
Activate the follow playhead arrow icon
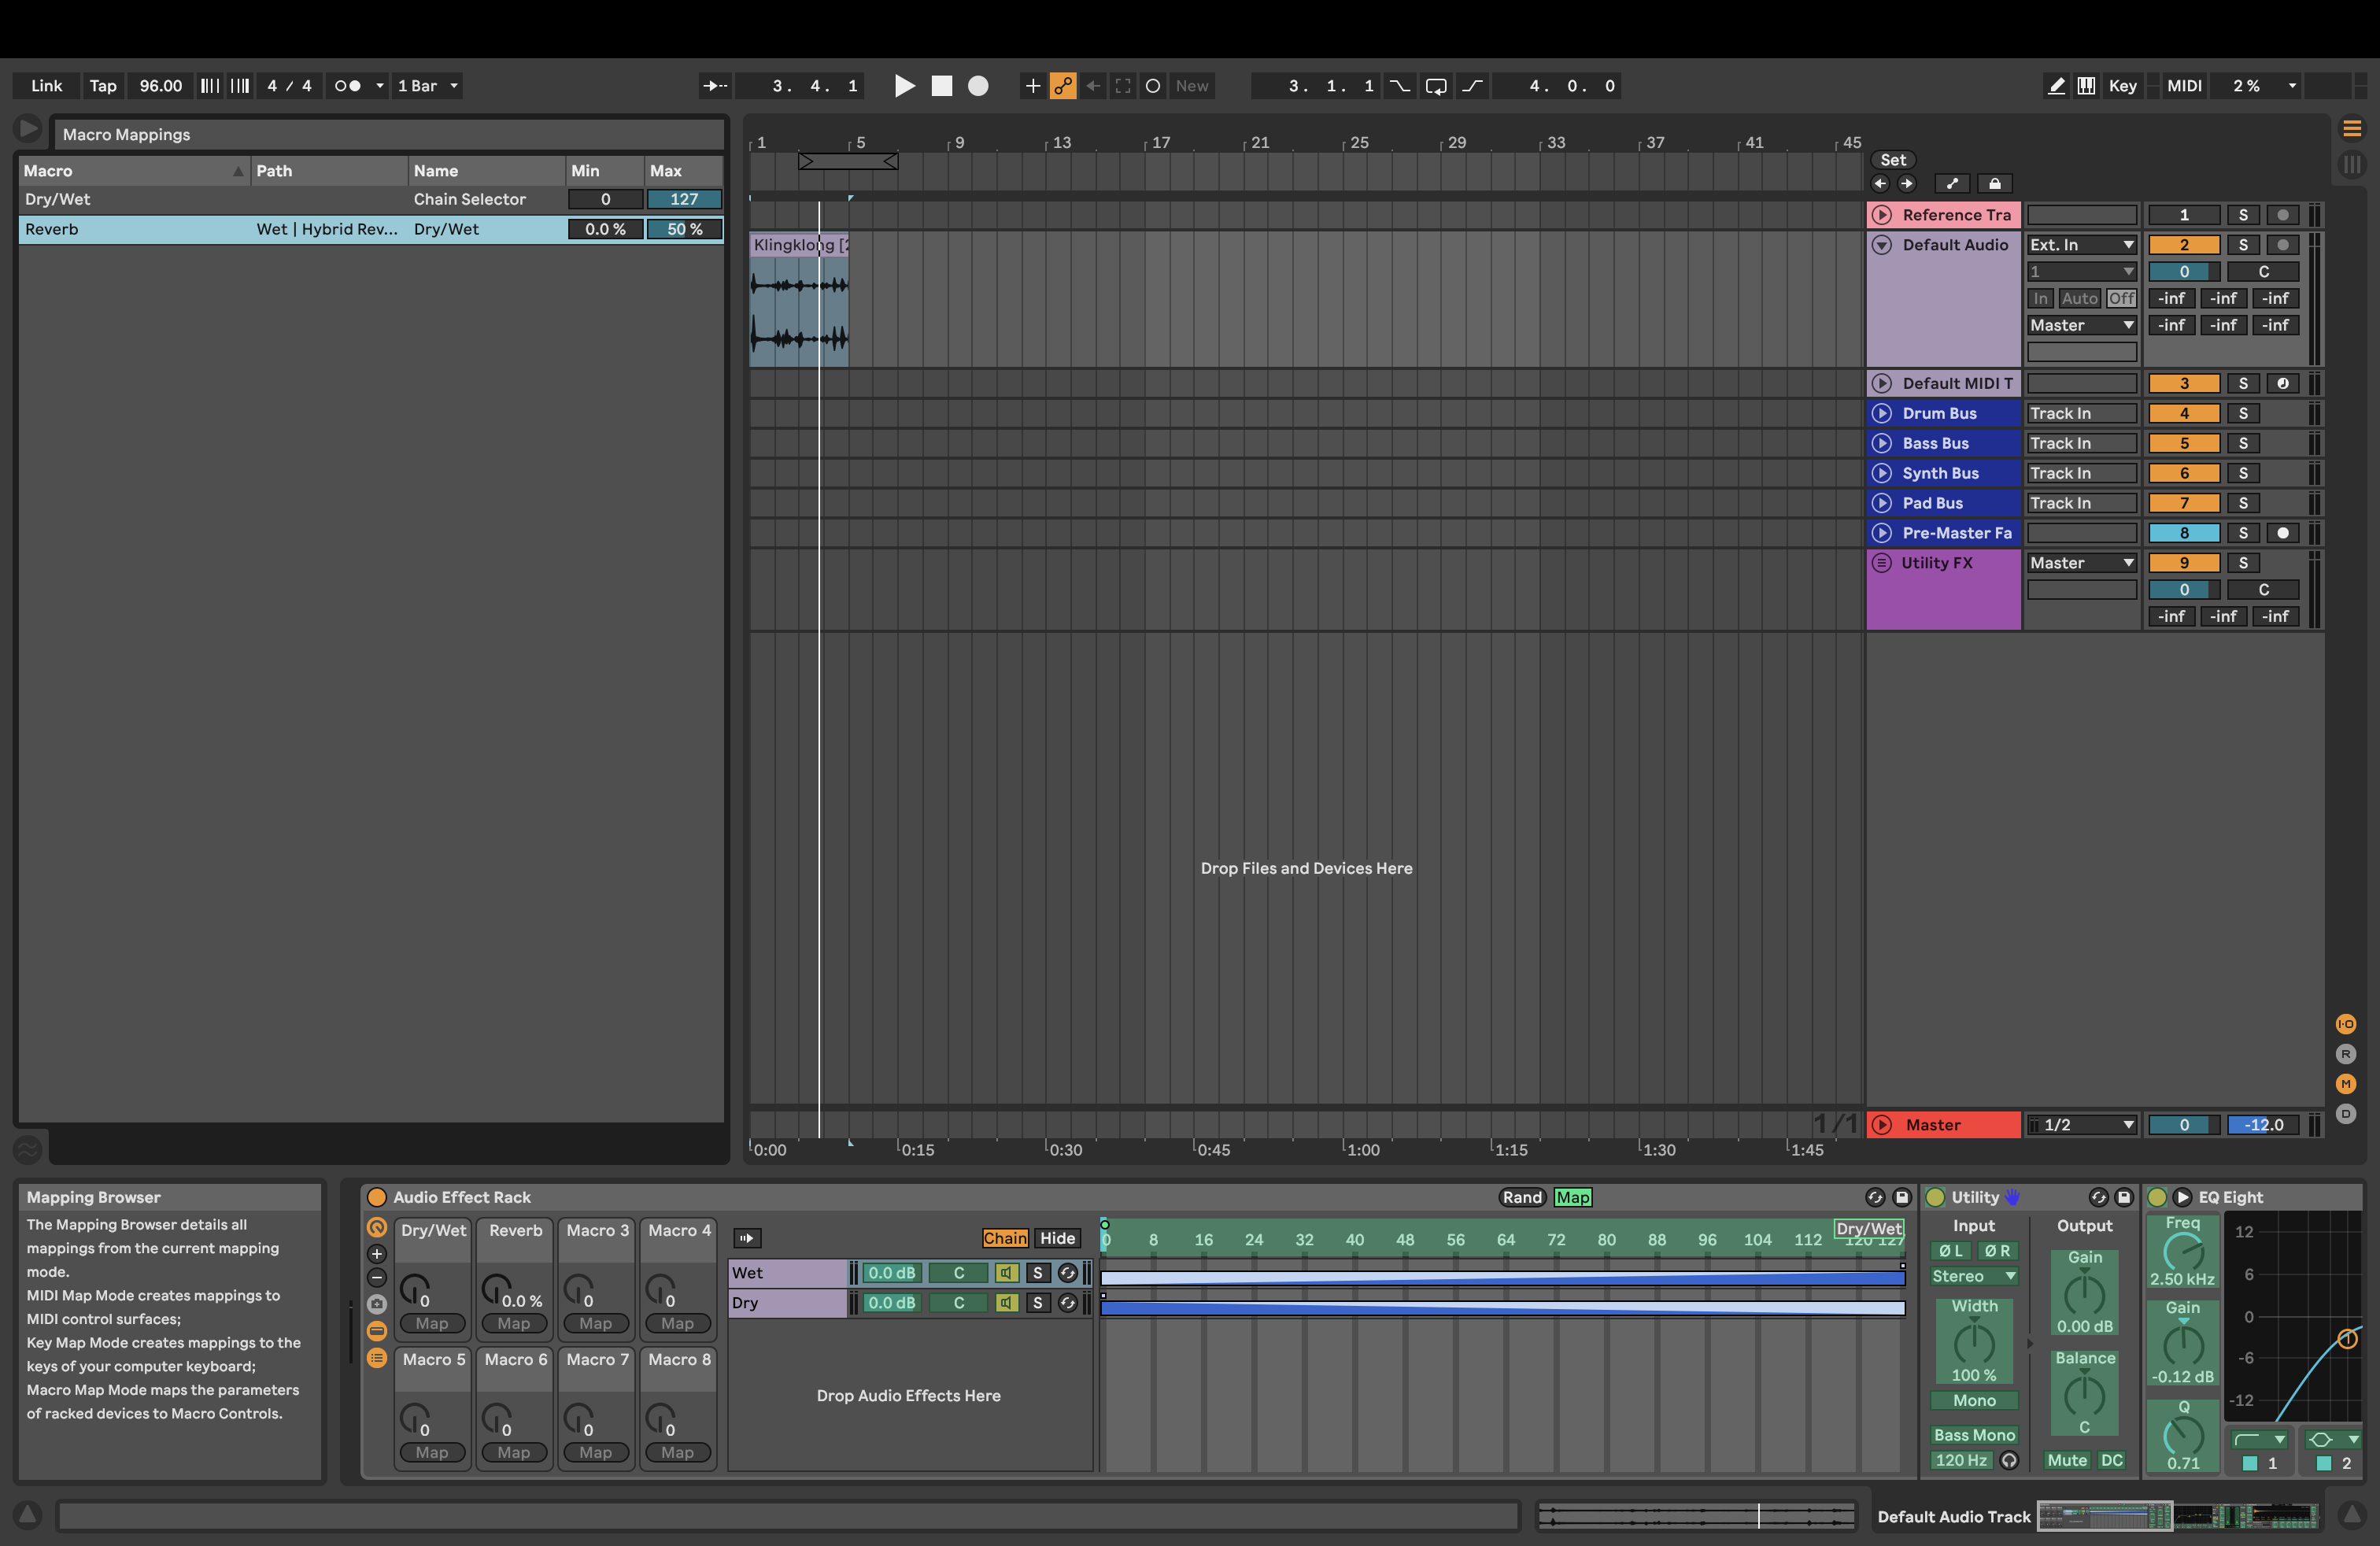(715, 86)
